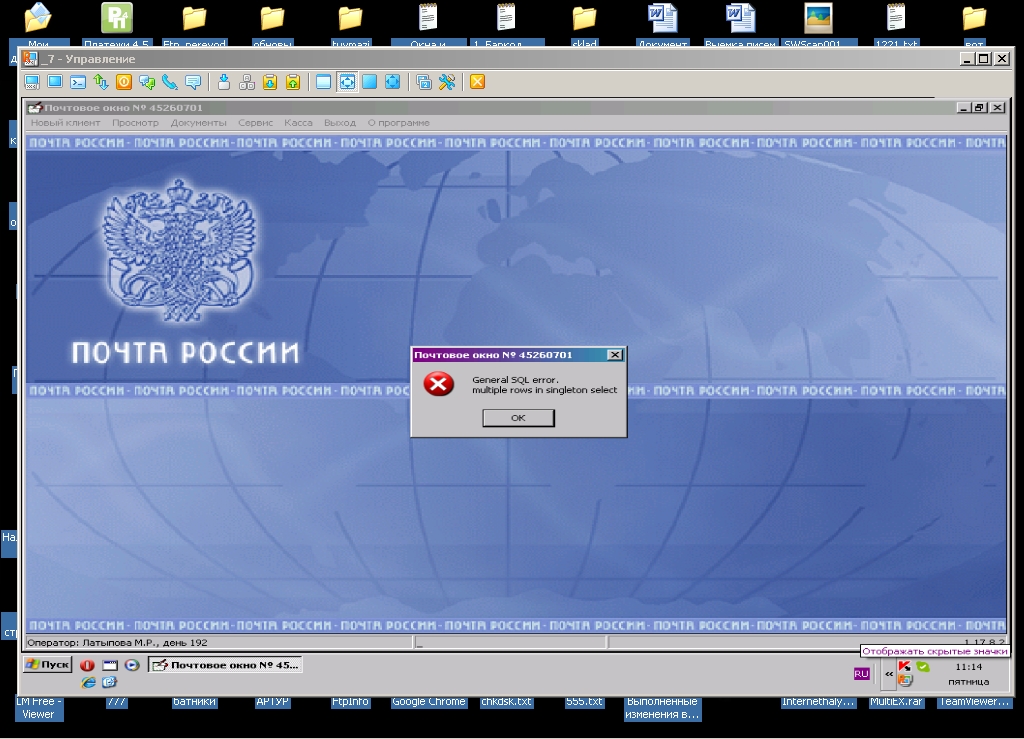The width and height of the screenshot is (1024, 739).
Task: Click the quick launch icon beside Internet Explorer
Action: click(110, 682)
